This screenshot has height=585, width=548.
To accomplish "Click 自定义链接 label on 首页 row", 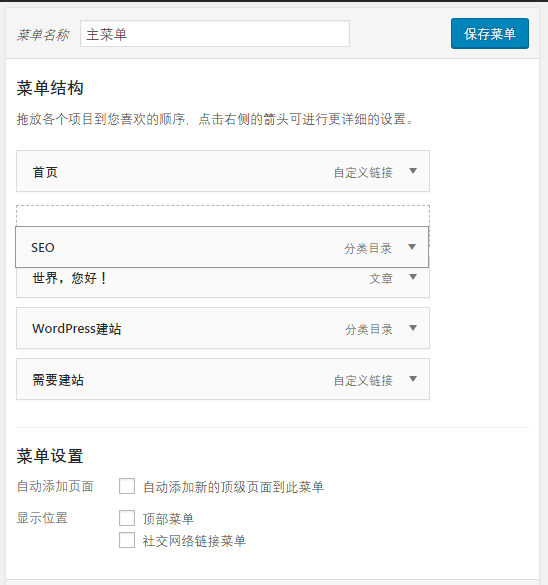I will 363,173.
